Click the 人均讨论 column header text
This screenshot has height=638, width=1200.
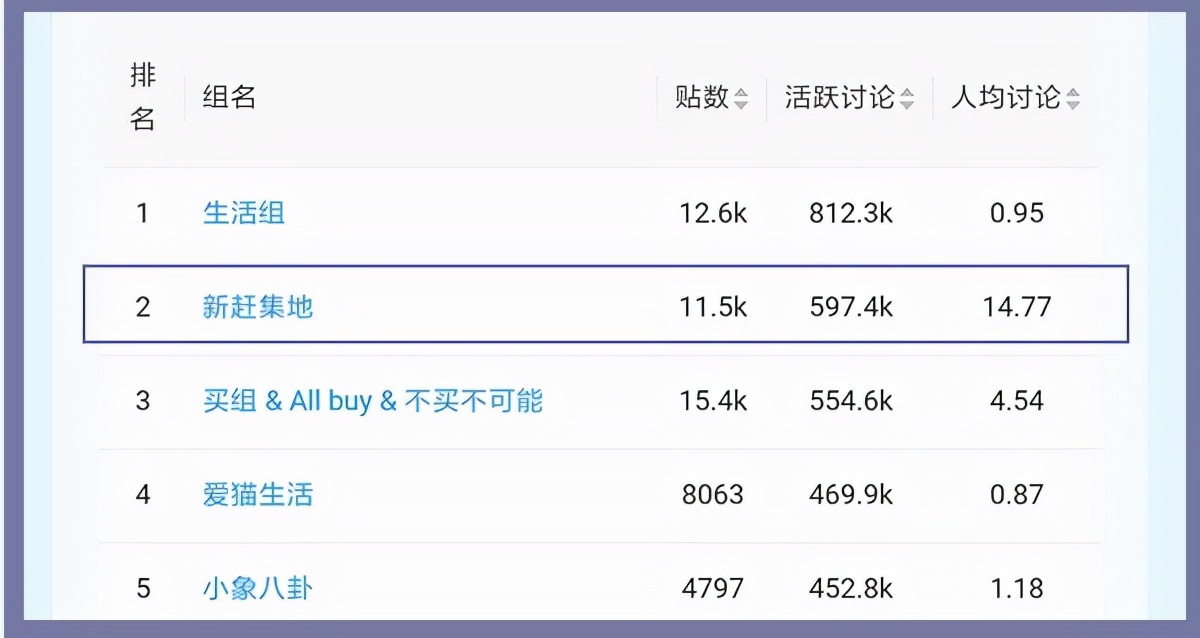pos(1005,98)
